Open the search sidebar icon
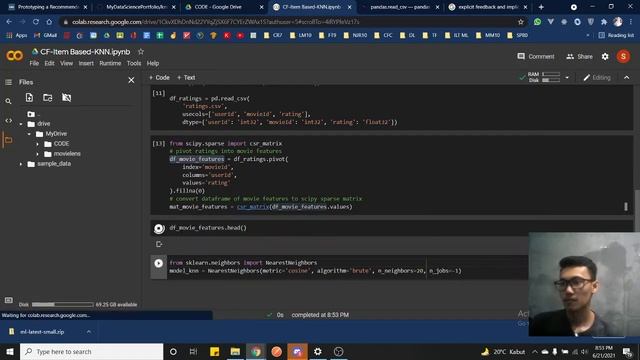The image size is (640, 360). tap(8, 101)
